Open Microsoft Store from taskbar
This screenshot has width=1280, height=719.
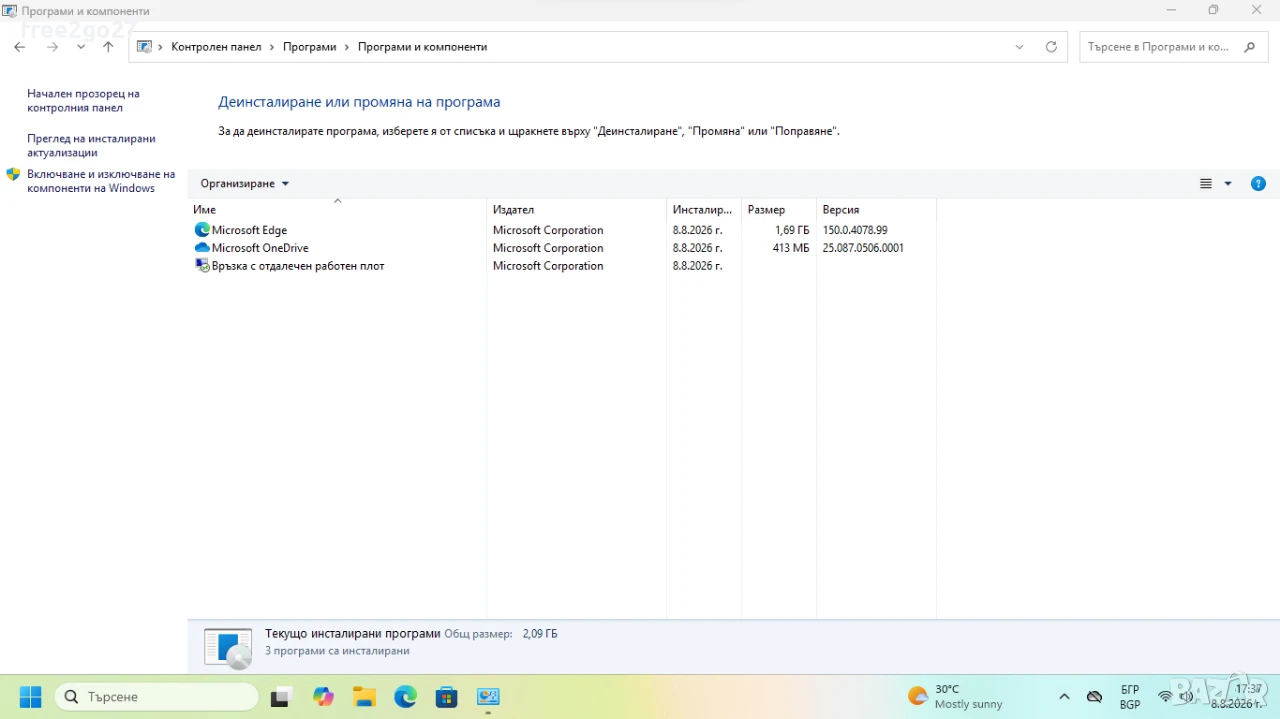446,697
